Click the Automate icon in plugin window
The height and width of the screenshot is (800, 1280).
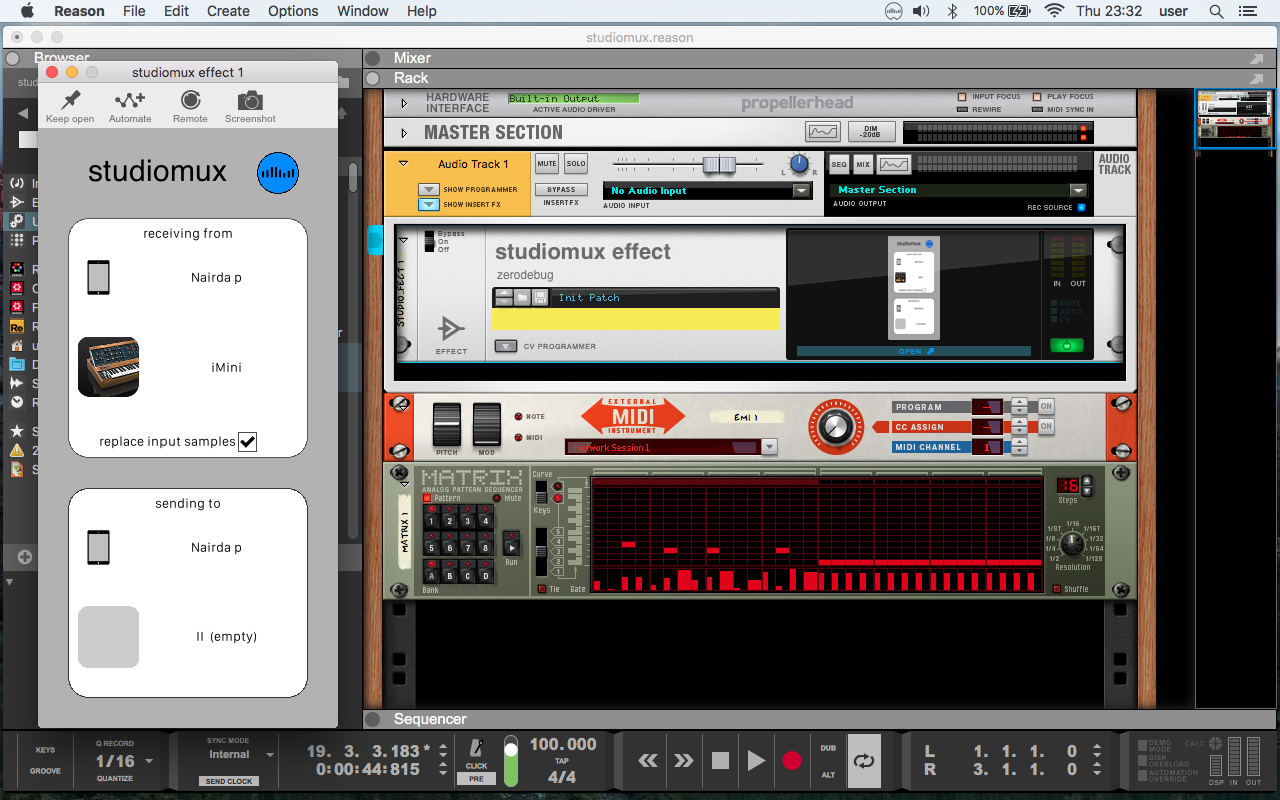[130, 100]
